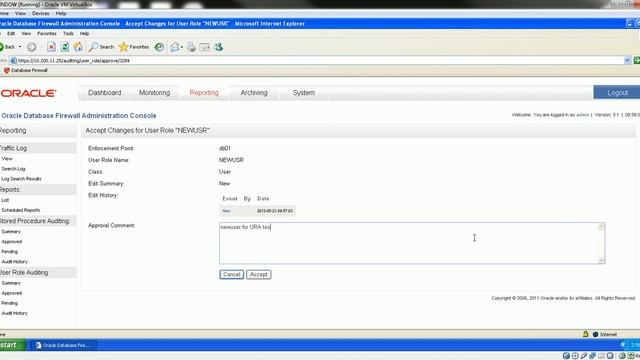Screen dimensions: 640x360
Task: Click the Print toolbar icon
Action: (191, 47)
